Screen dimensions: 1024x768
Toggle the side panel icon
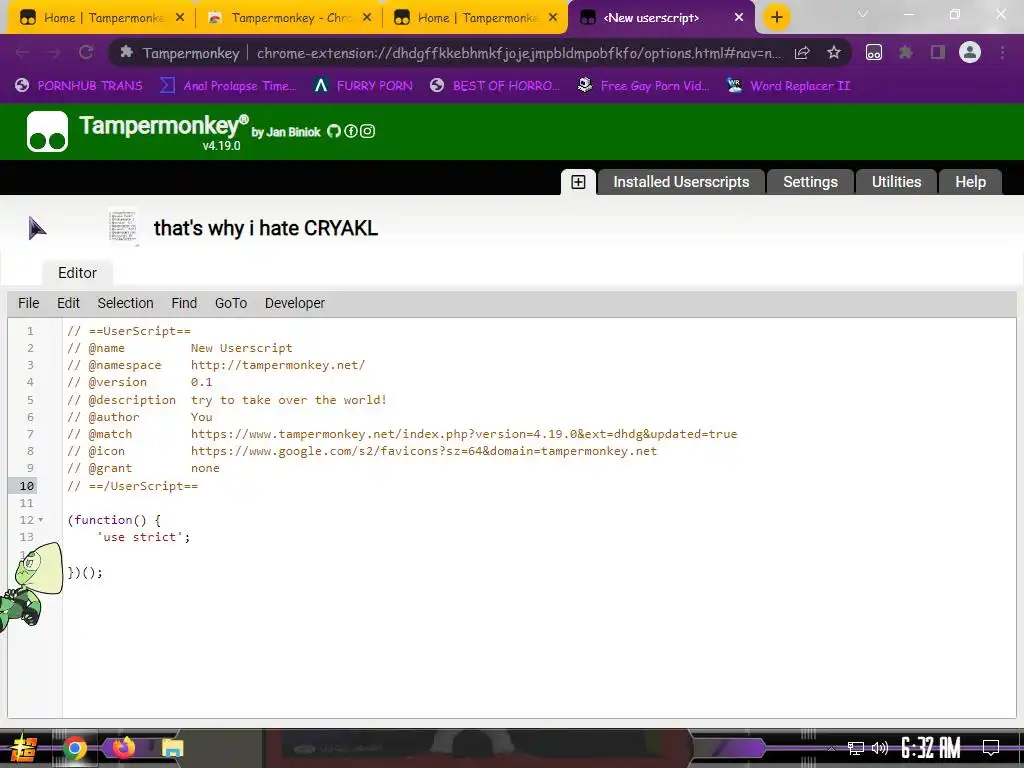[x=938, y=53]
